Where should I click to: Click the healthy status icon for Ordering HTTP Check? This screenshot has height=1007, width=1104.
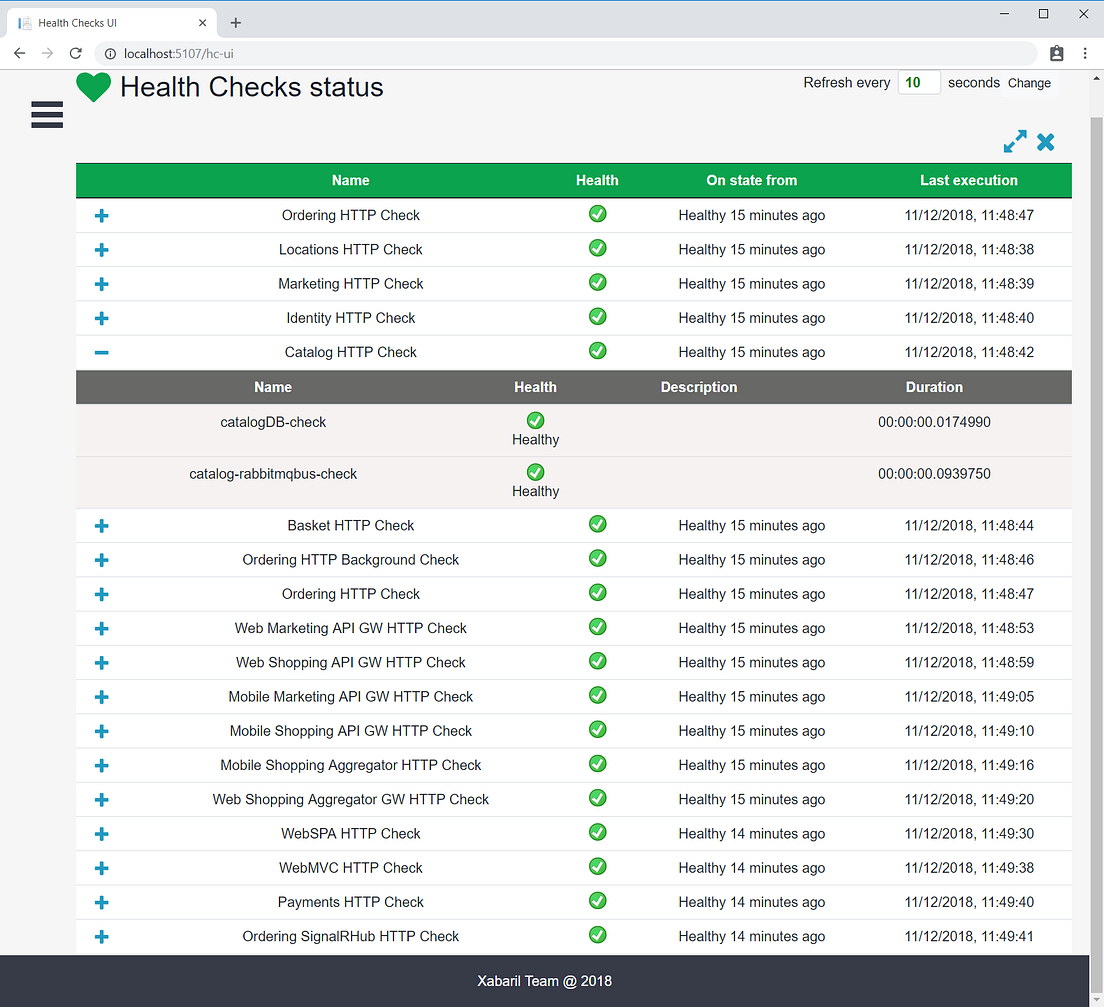(597, 214)
